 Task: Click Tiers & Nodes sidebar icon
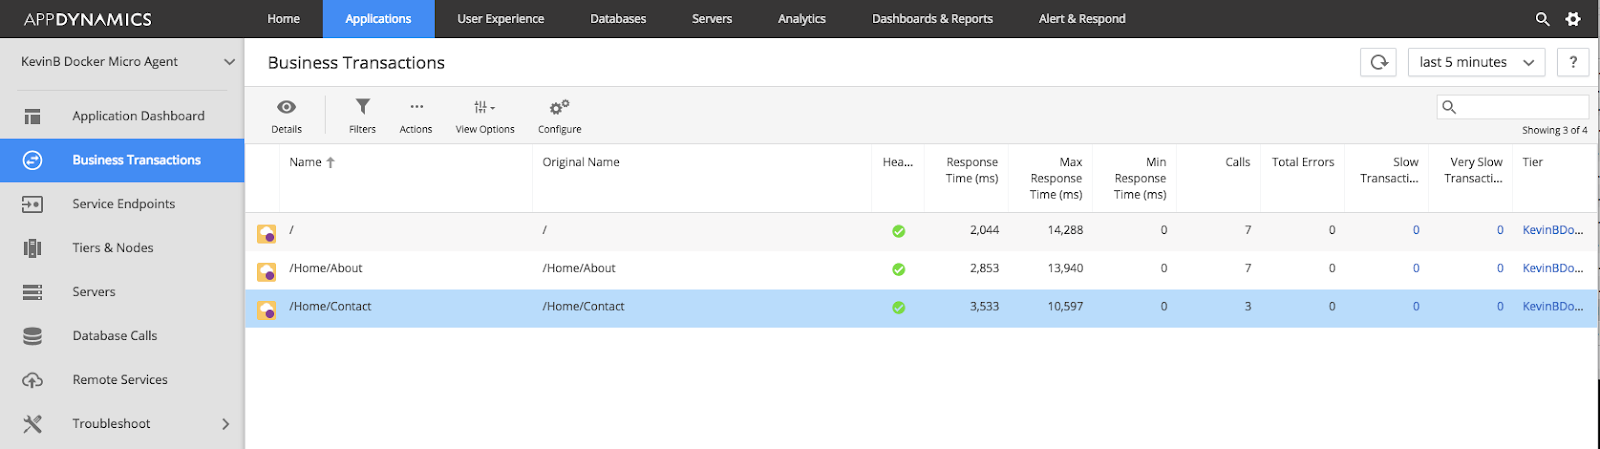coord(32,248)
